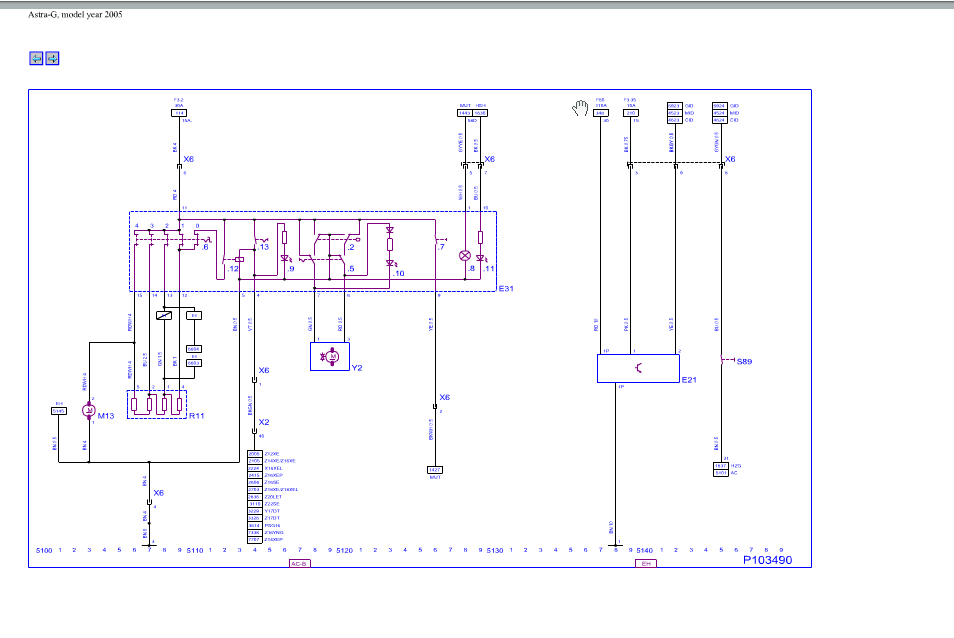Image resolution: width=954 pixels, height=638 pixels.
Task: Click the M13 label text
Action: [x=106, y=416]
